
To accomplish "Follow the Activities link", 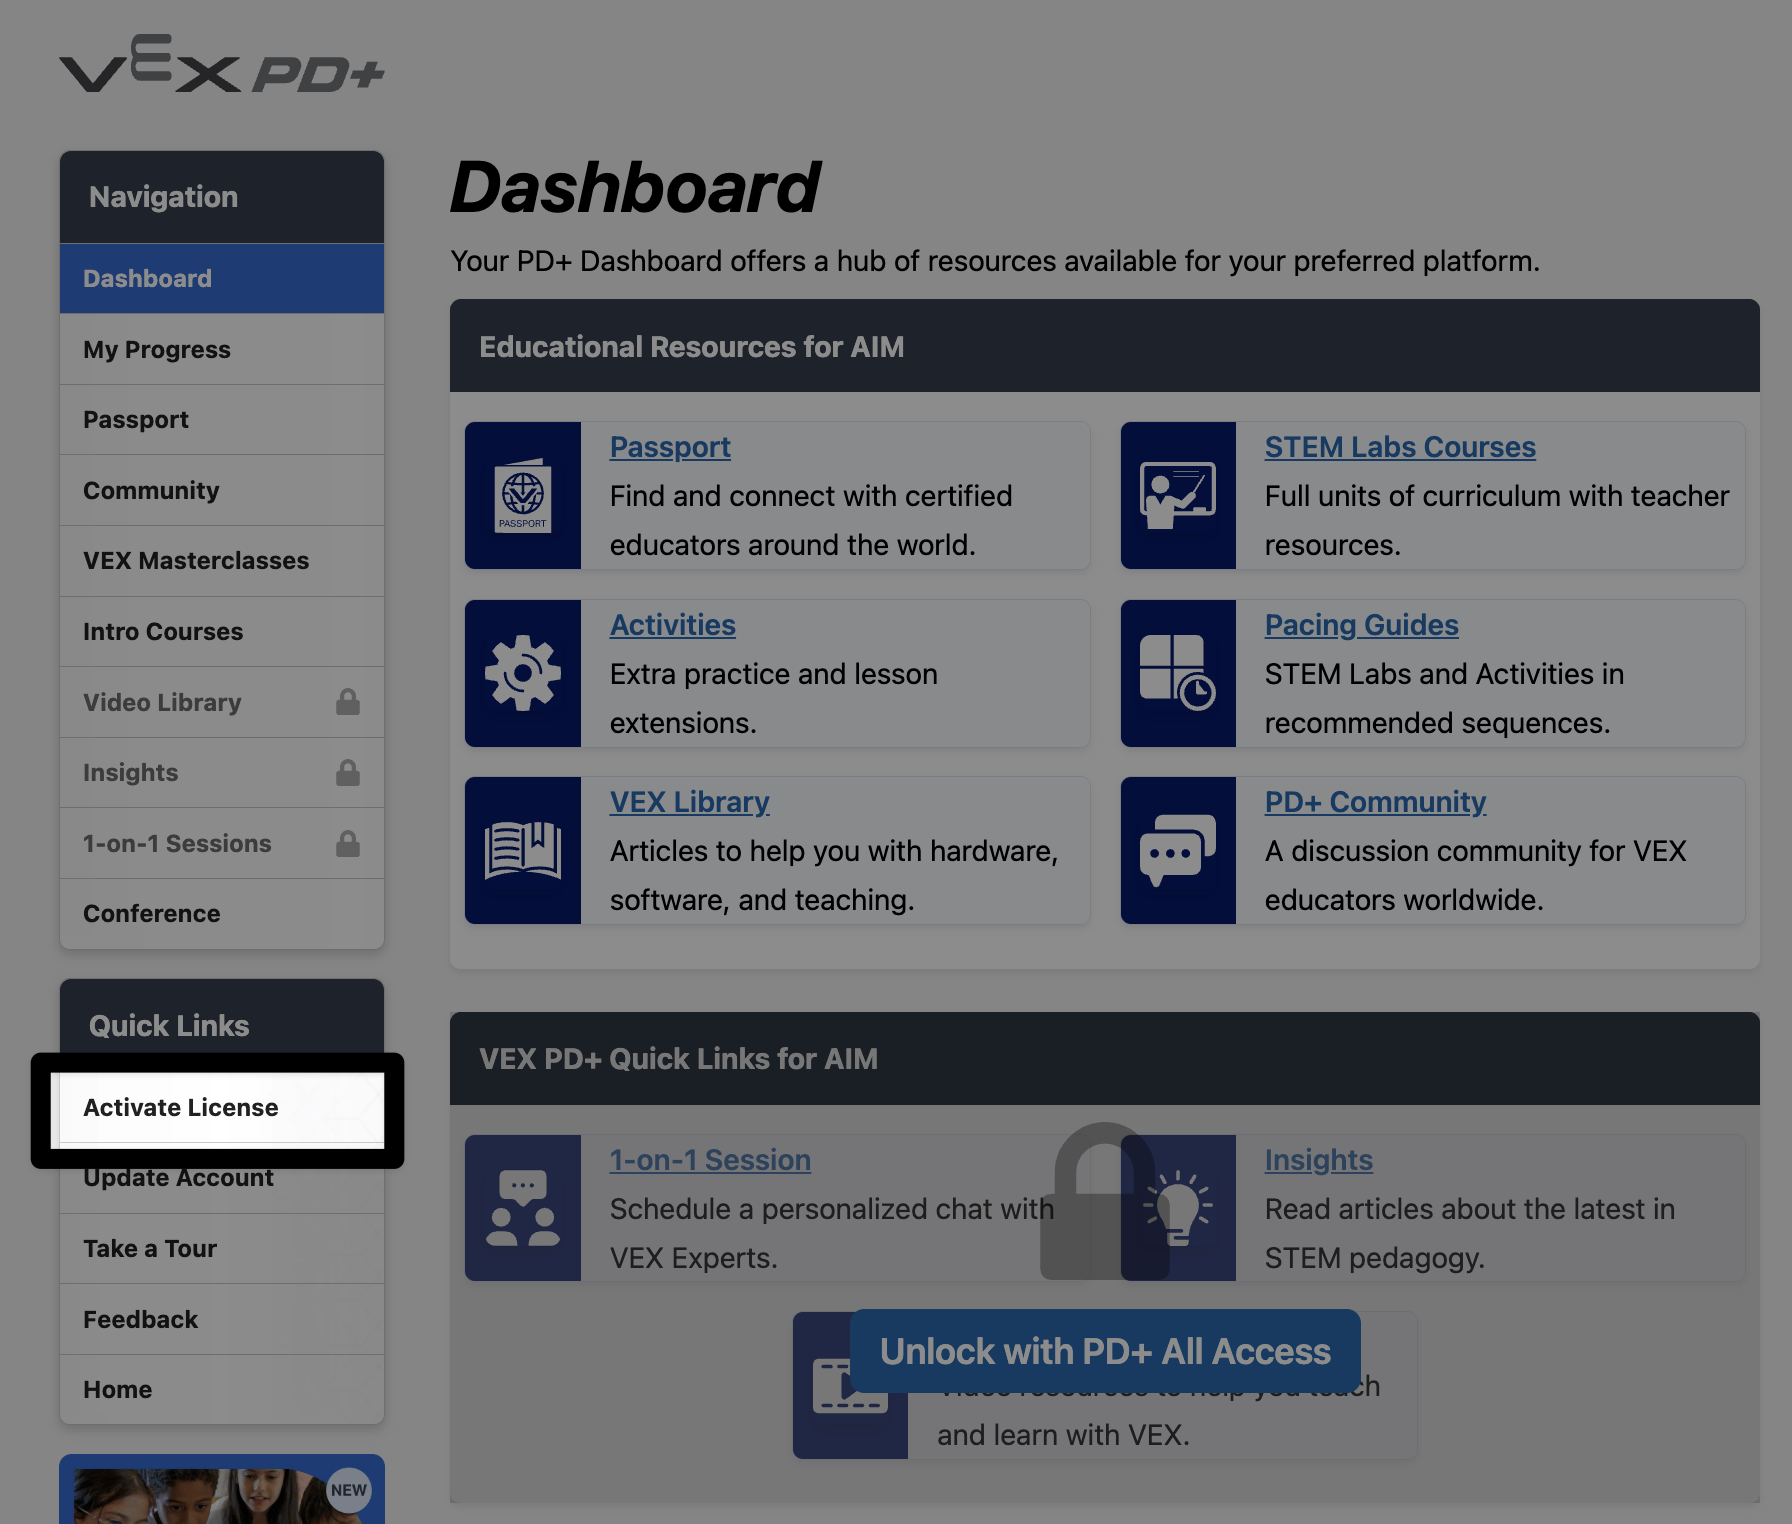I will [x=673, y=625].
